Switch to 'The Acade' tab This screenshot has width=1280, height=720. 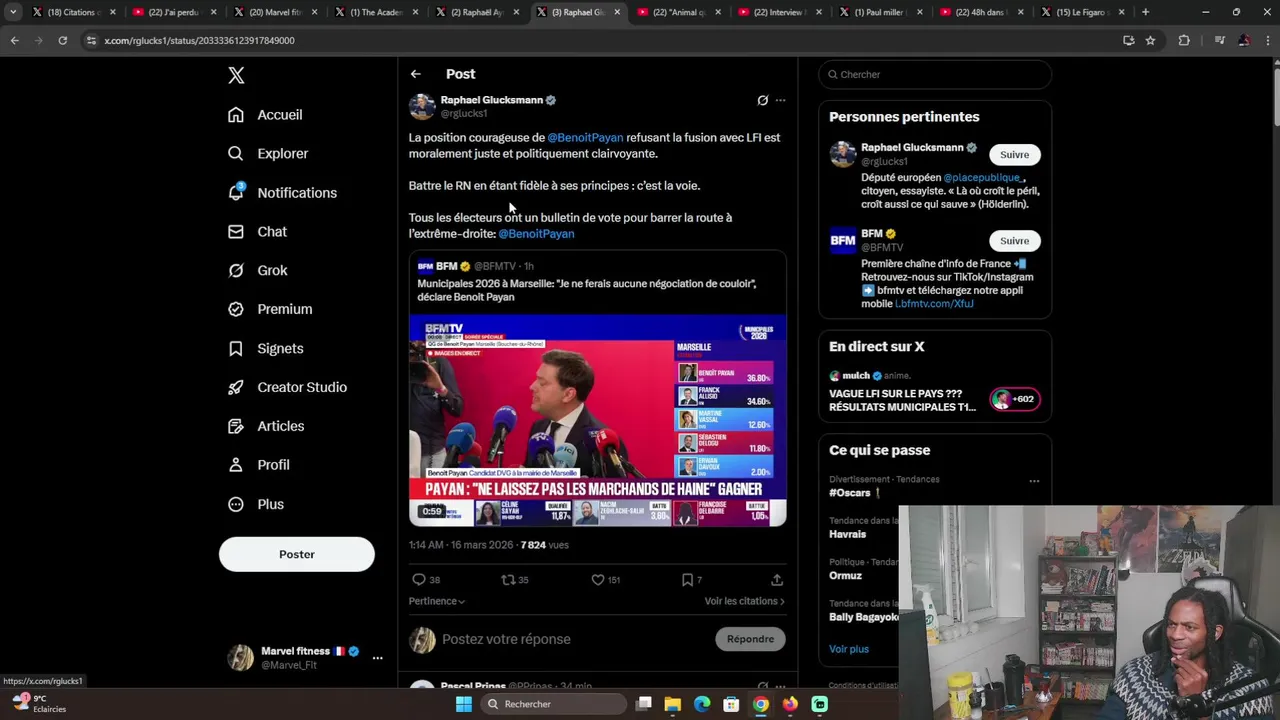click(376, 12)
